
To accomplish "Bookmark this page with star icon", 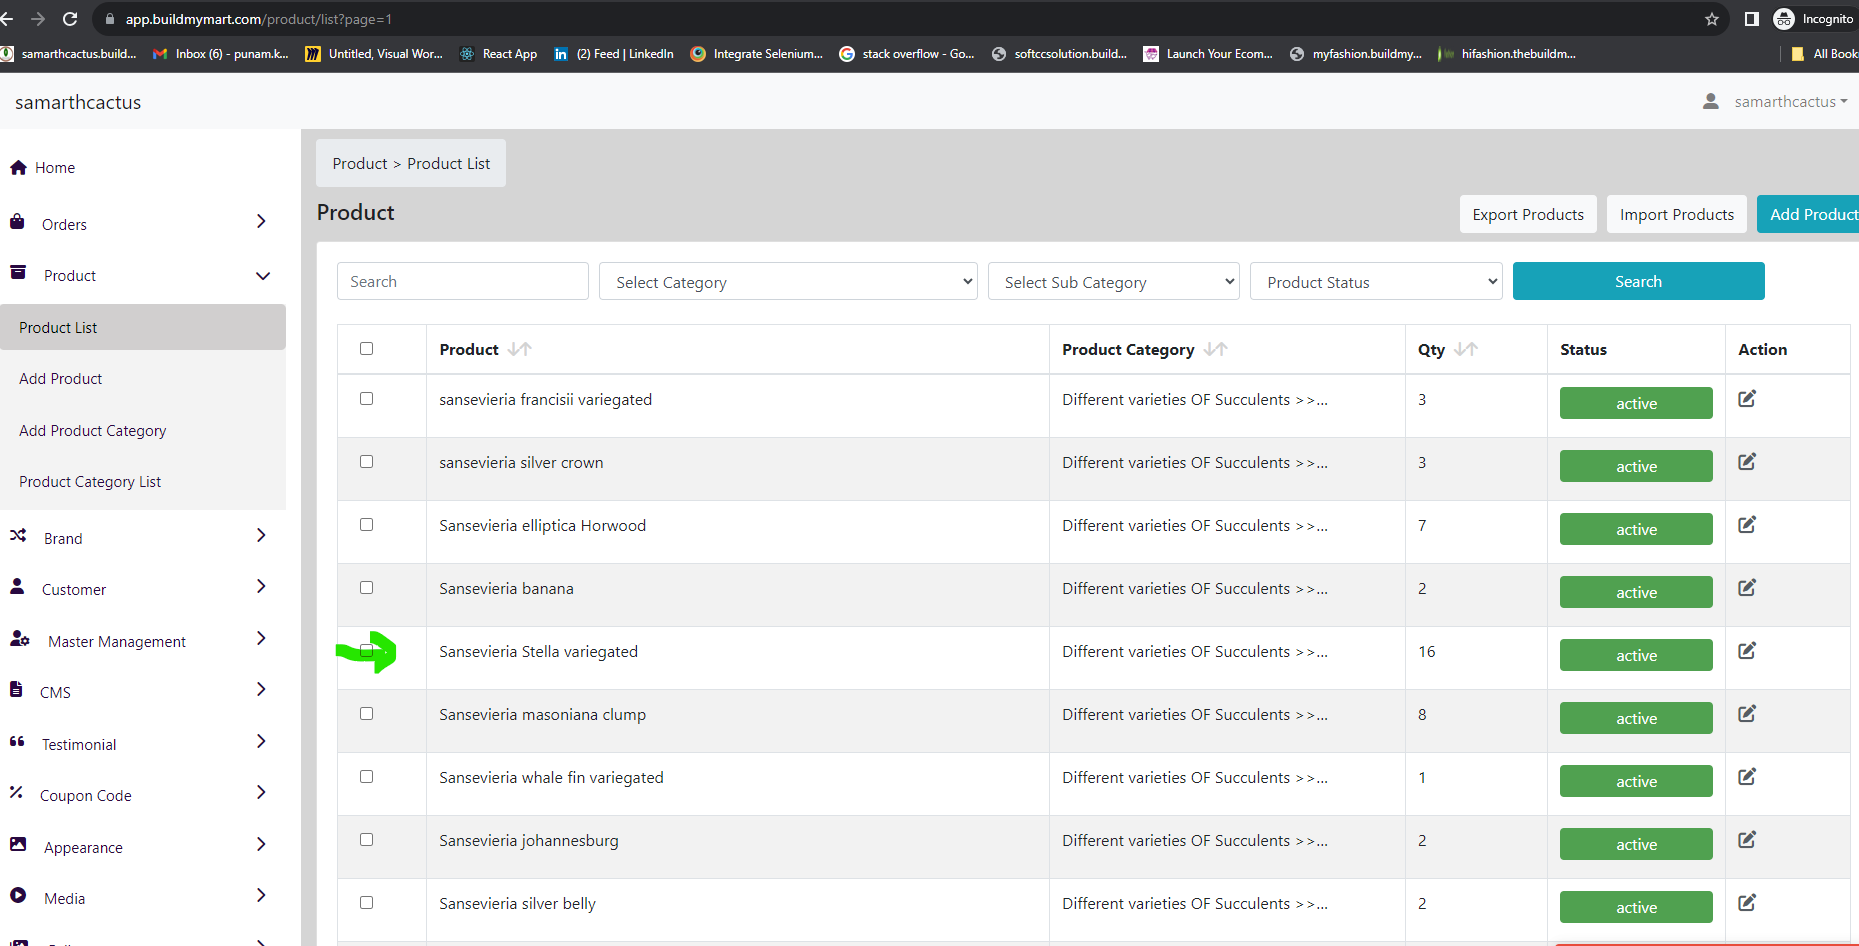I will click(1712, 19).
